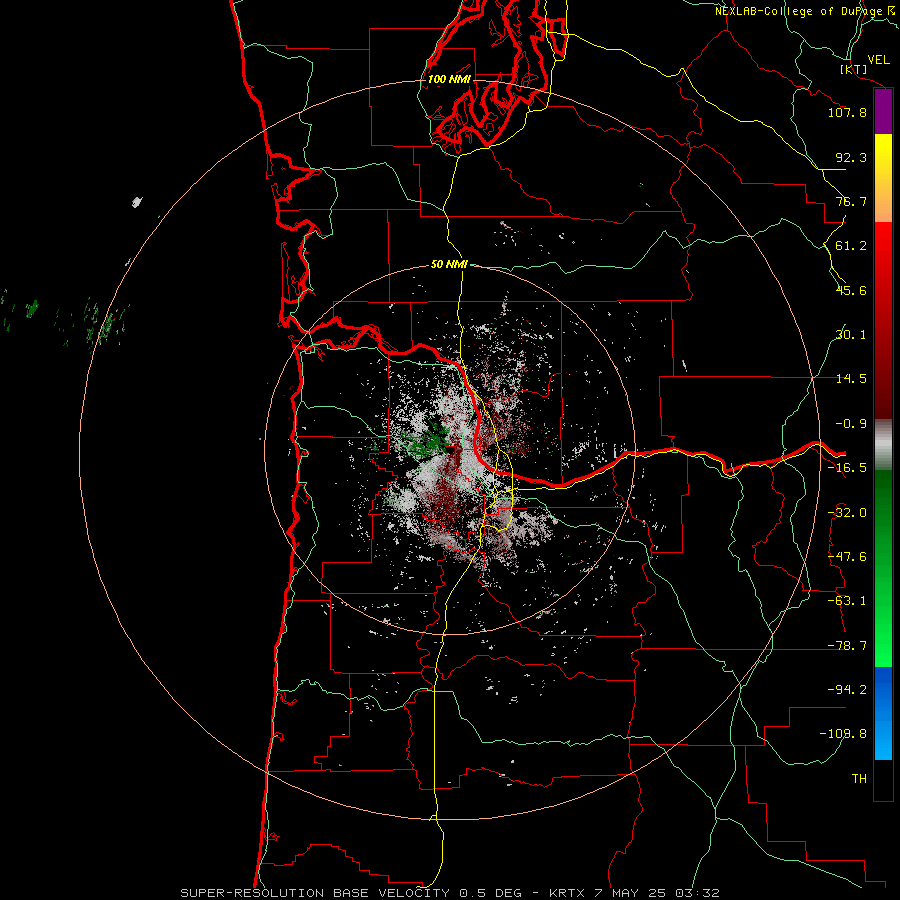Screen dimensions: 900x900
Task: Click the VEL legend title
Action: 878,60
